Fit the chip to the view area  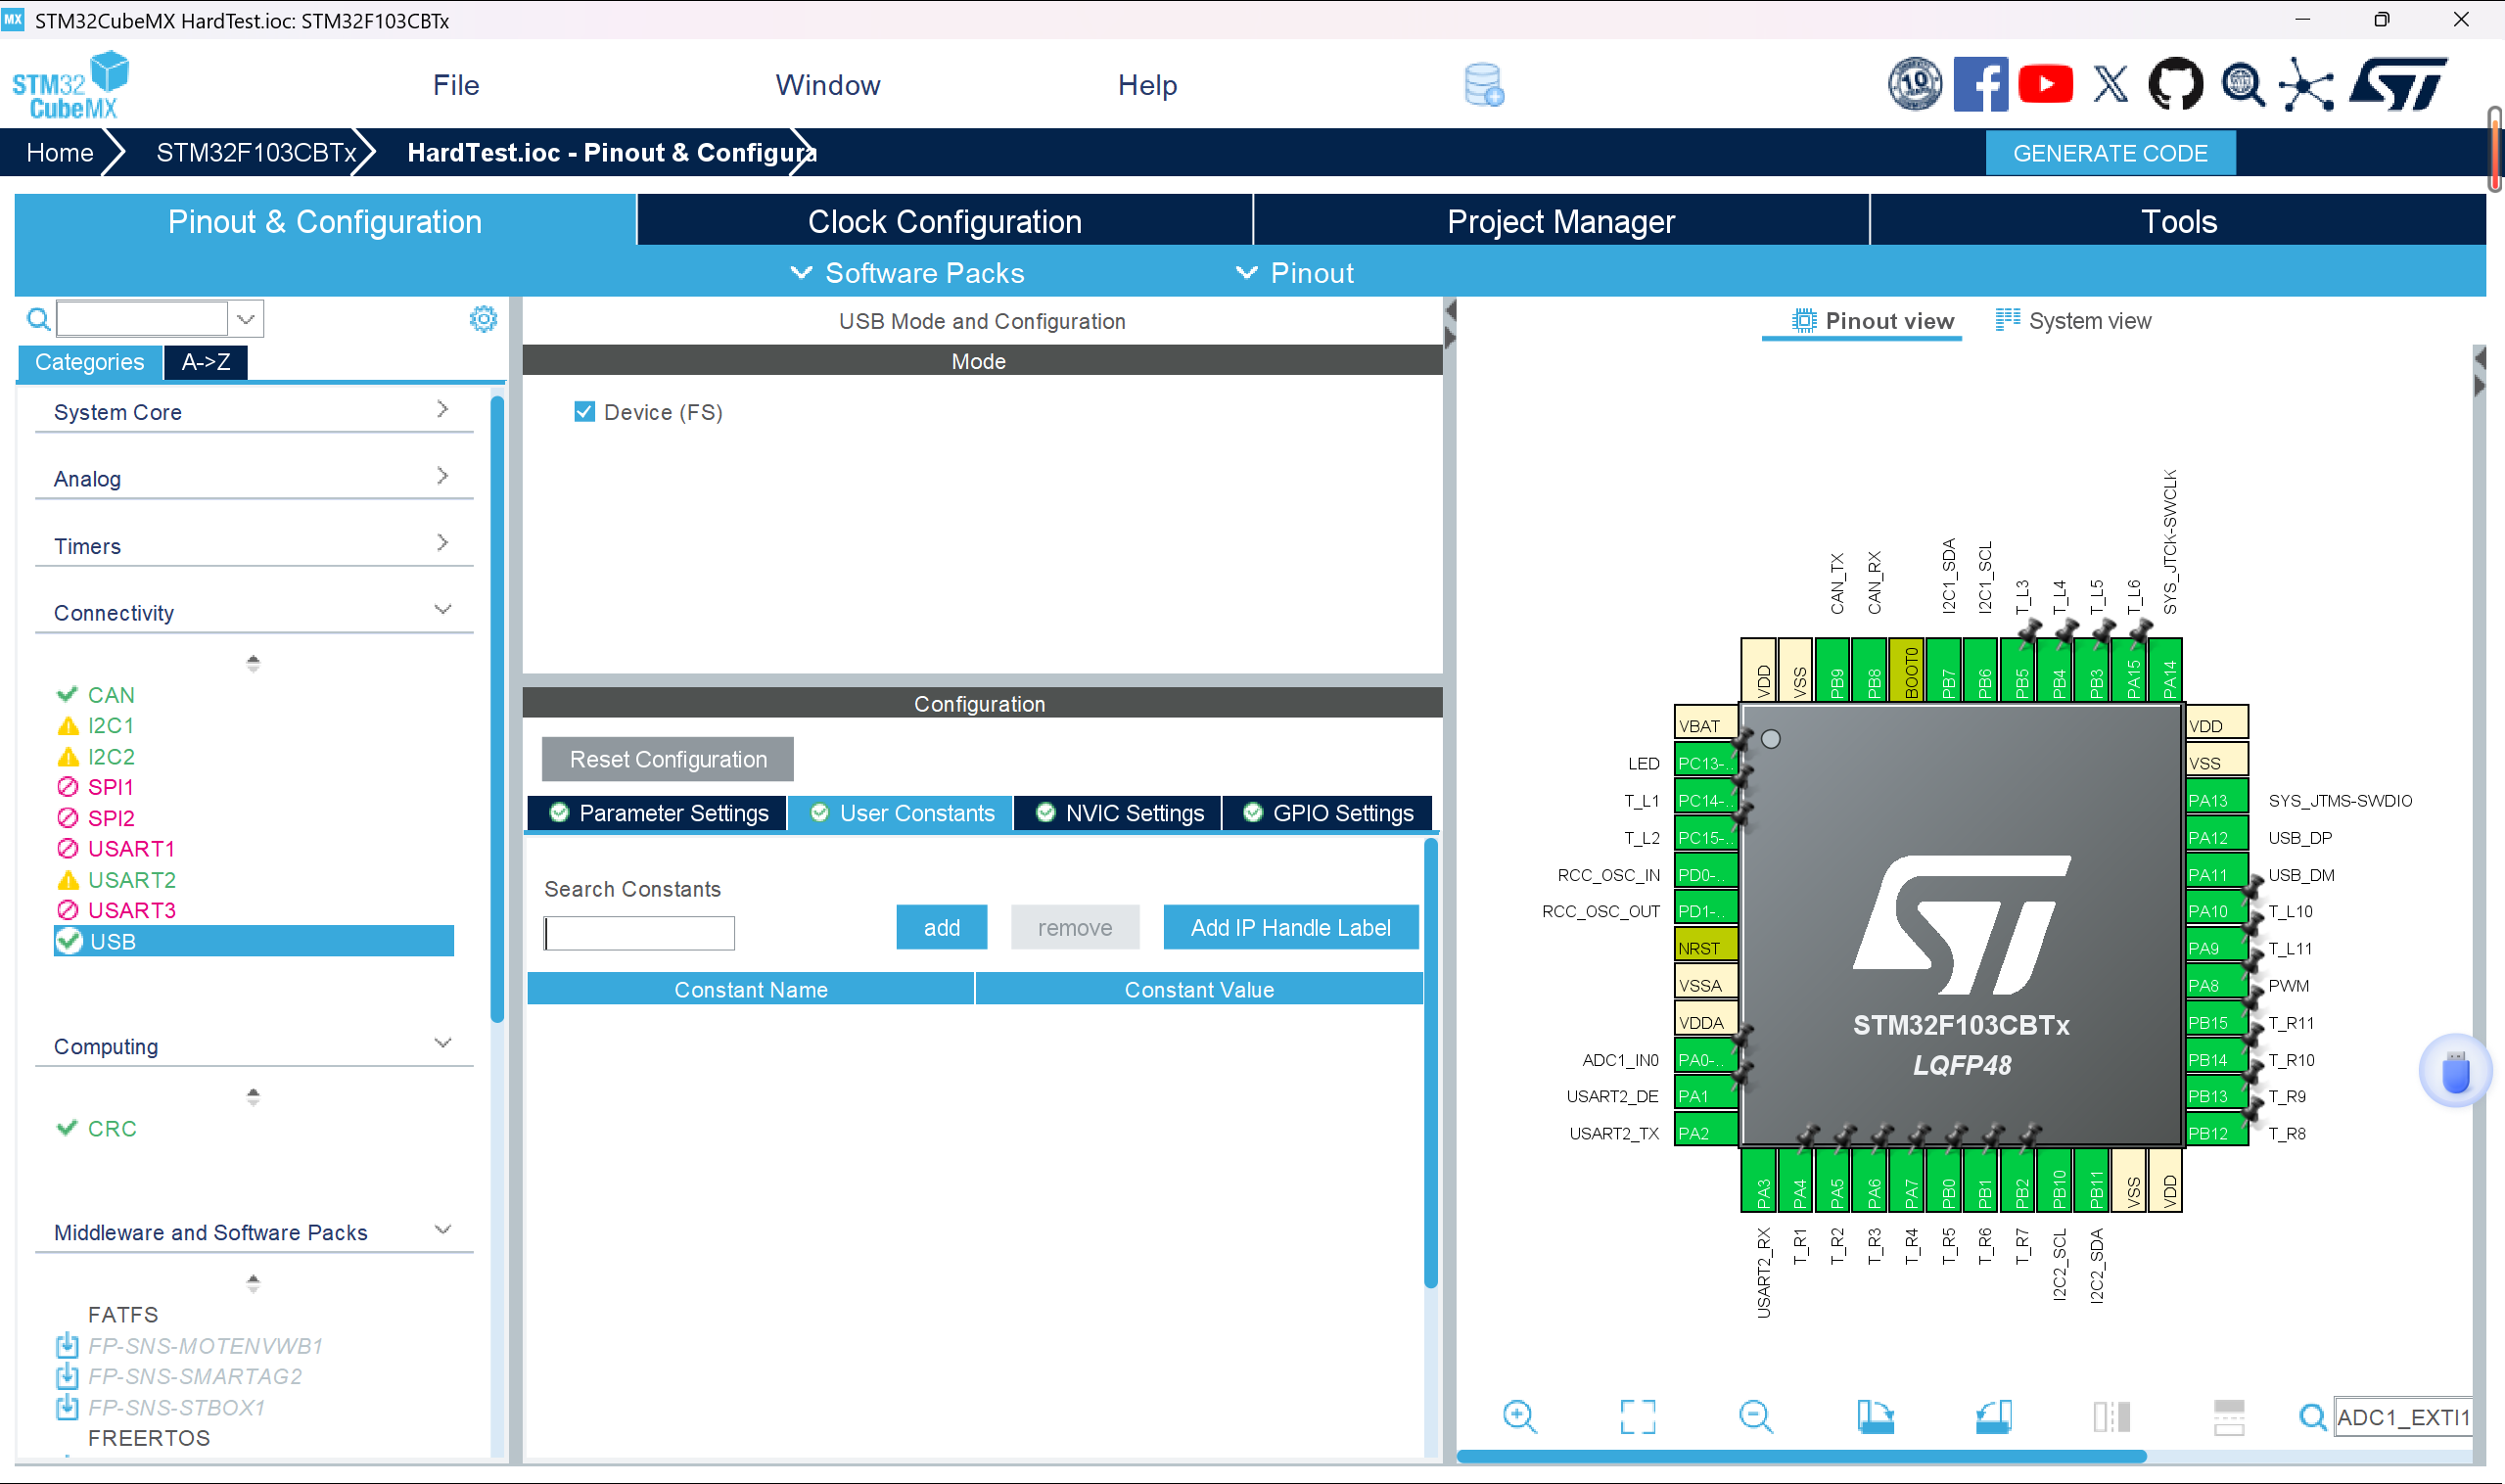click(1637, 1417)
